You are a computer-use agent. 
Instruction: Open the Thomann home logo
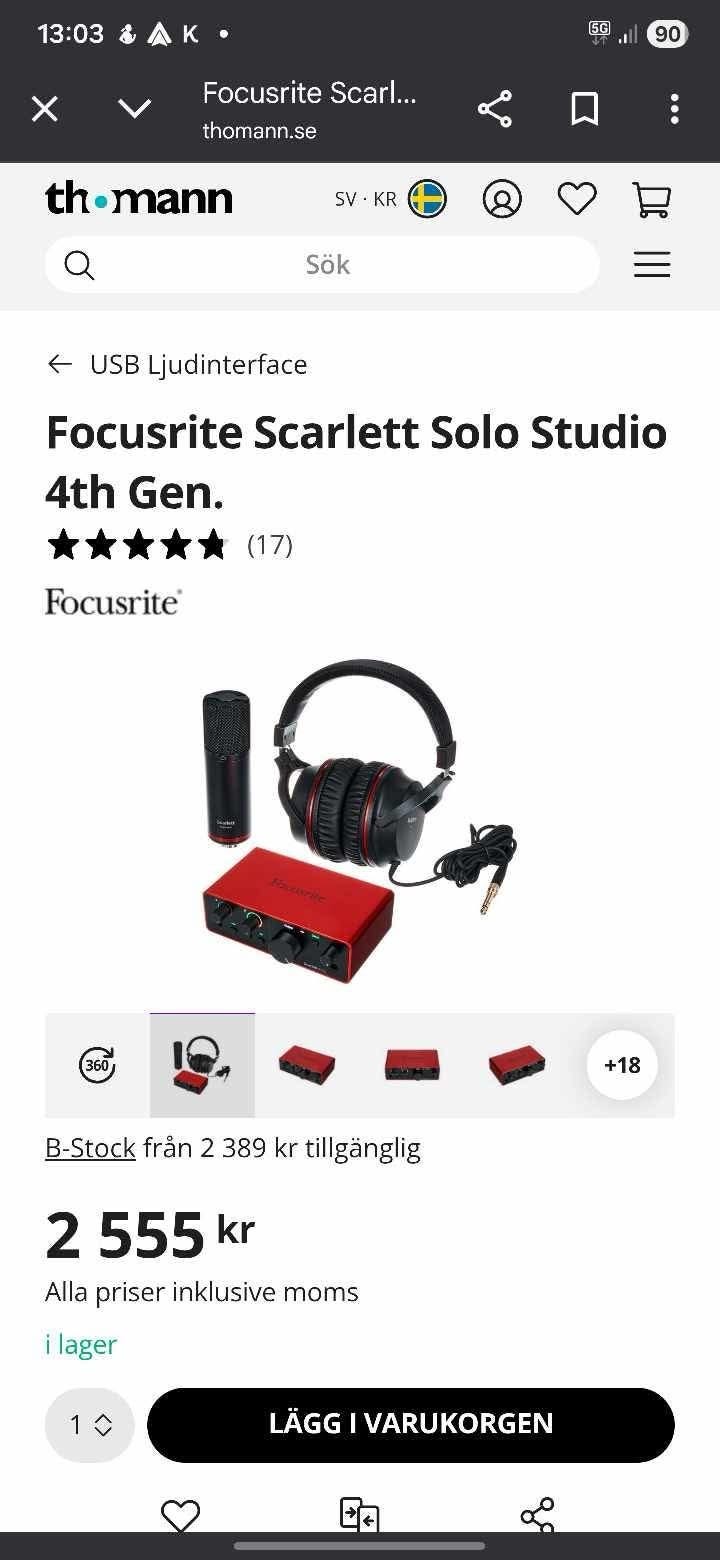tap(139, 199)
